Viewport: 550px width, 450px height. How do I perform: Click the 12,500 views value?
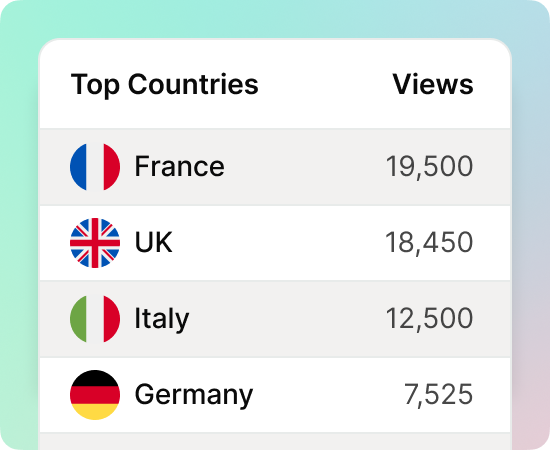429,319
